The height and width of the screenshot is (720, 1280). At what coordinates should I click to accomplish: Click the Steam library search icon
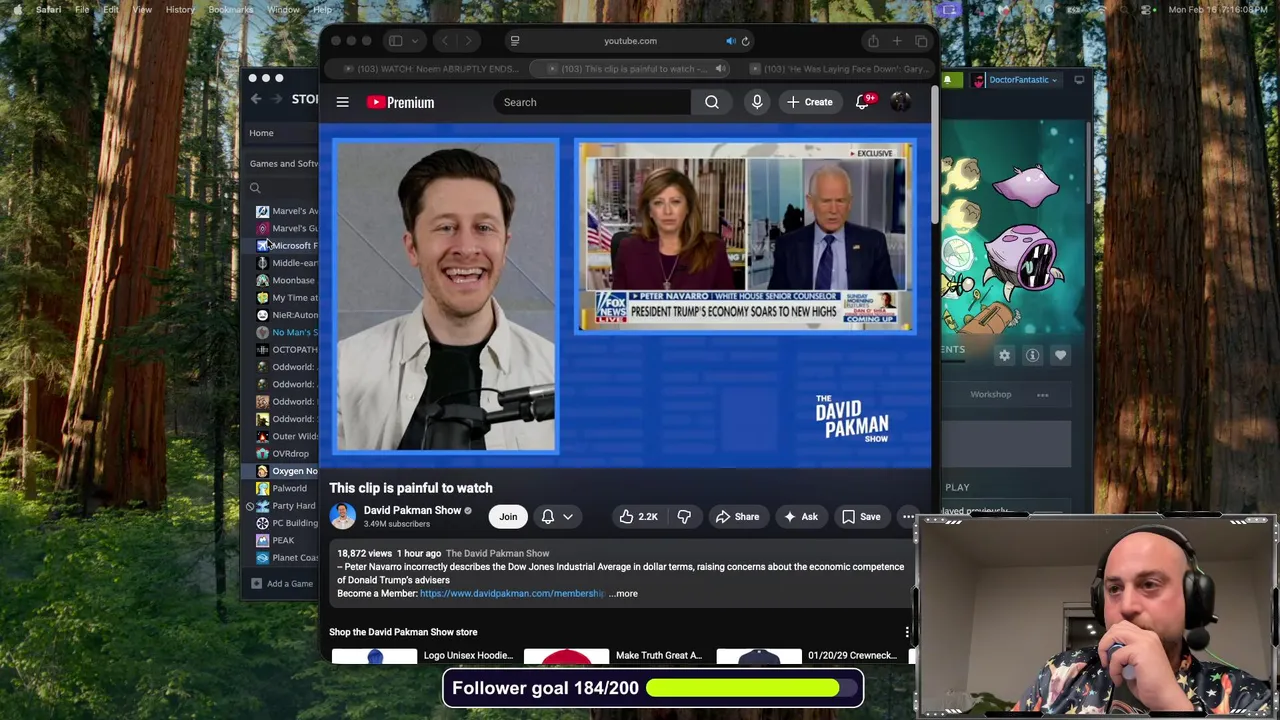point(255,188)
